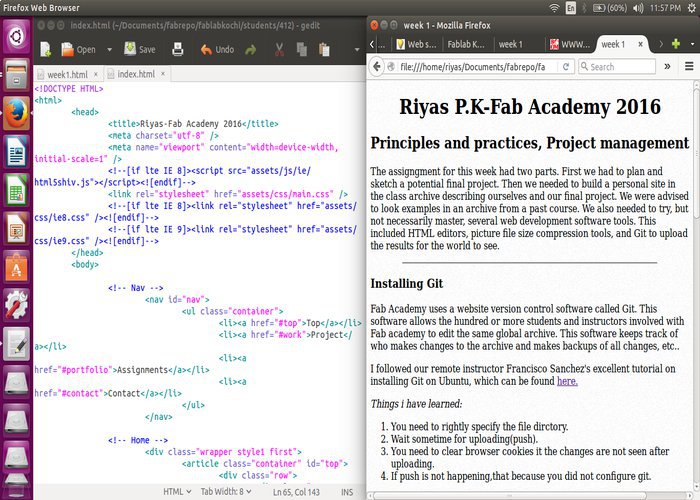The image size is (700, 500).
Task: Click the Bluetooth indicator in top panel
Action: 584,8
